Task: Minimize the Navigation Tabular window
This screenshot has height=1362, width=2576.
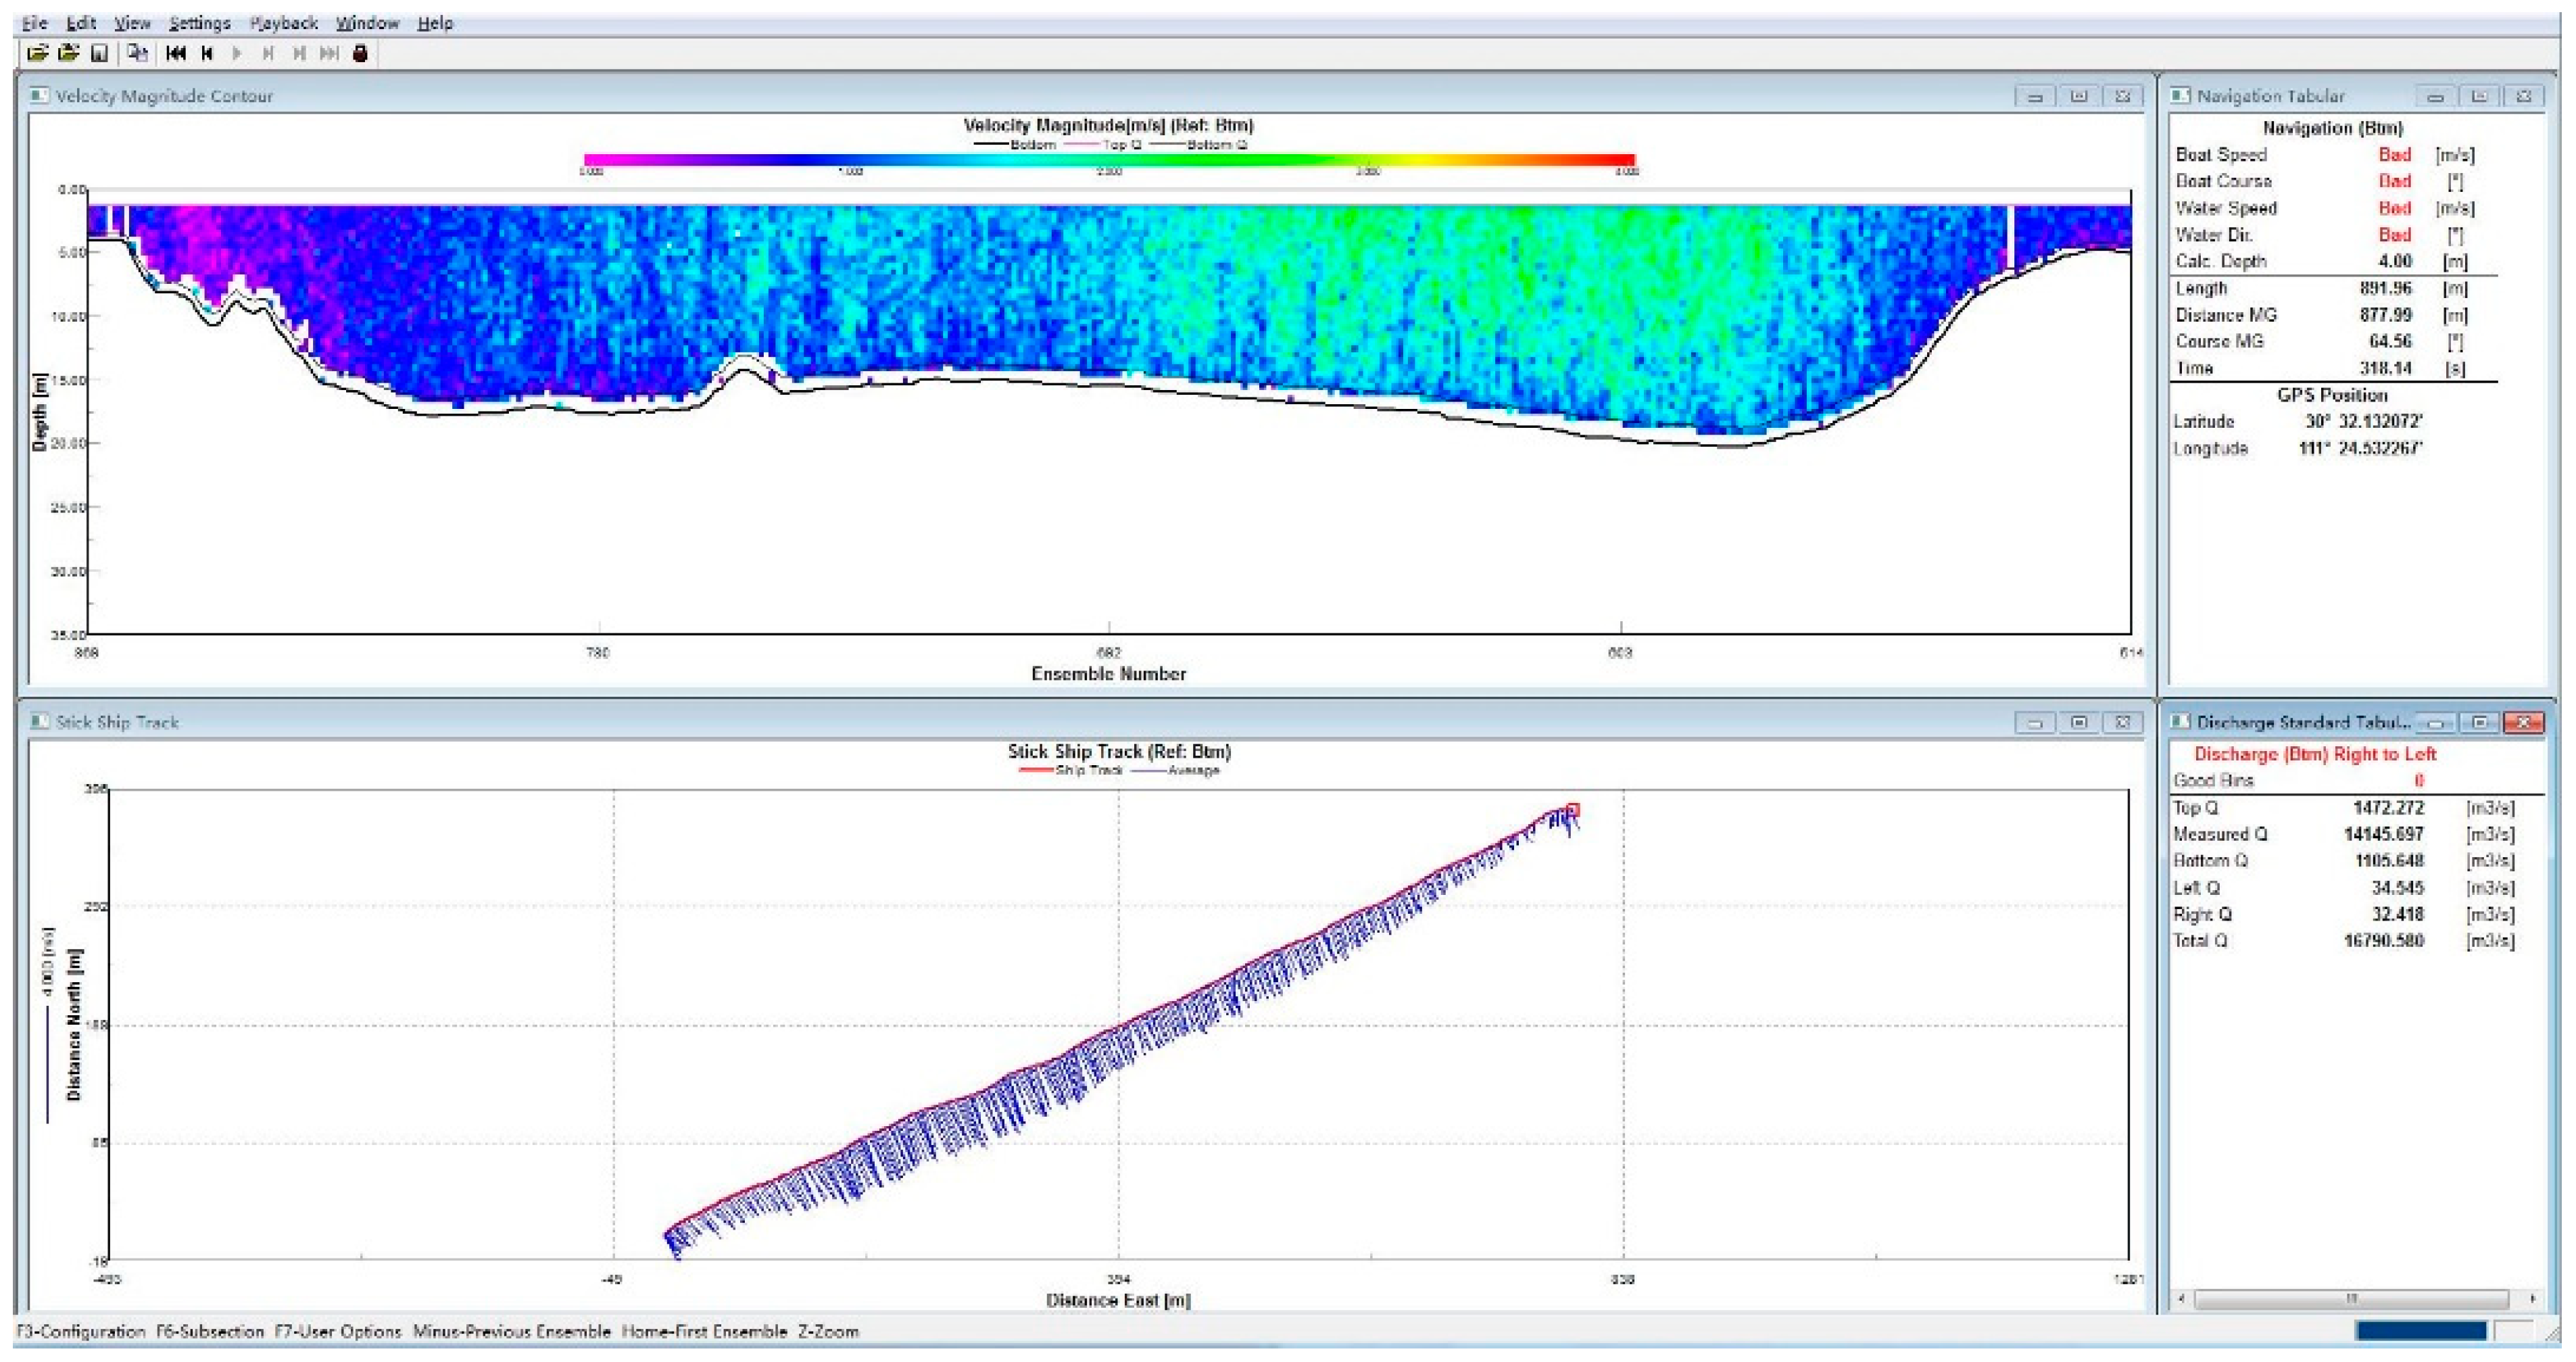Action: coord(2435,96)
